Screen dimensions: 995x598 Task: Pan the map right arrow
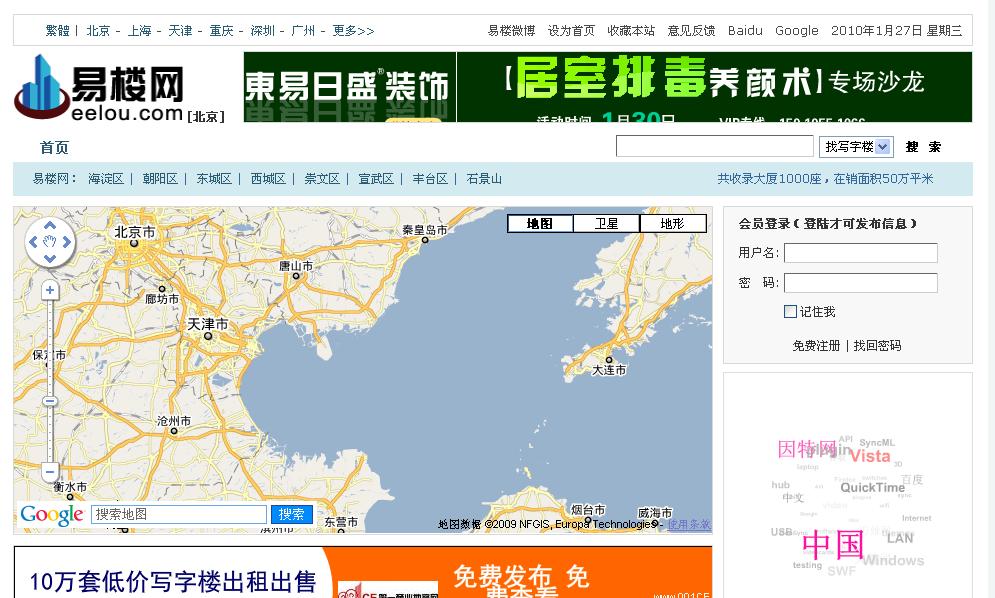click(67, 242)
